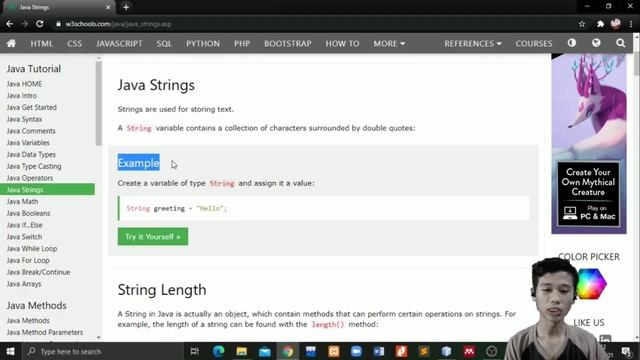Open the browser extensions puzzle icon

pos(600,24)
